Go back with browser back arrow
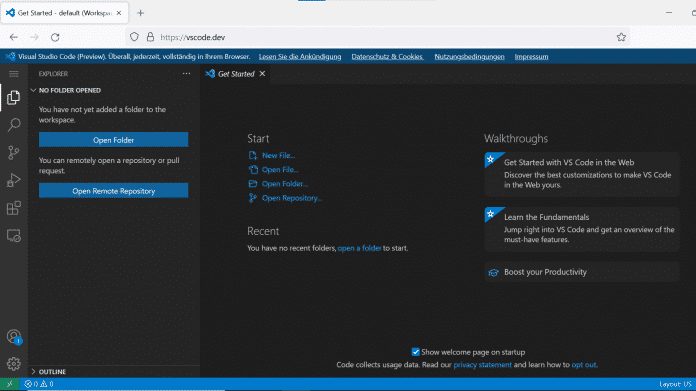The image size is (696, 391). click(x=14, y=37)
